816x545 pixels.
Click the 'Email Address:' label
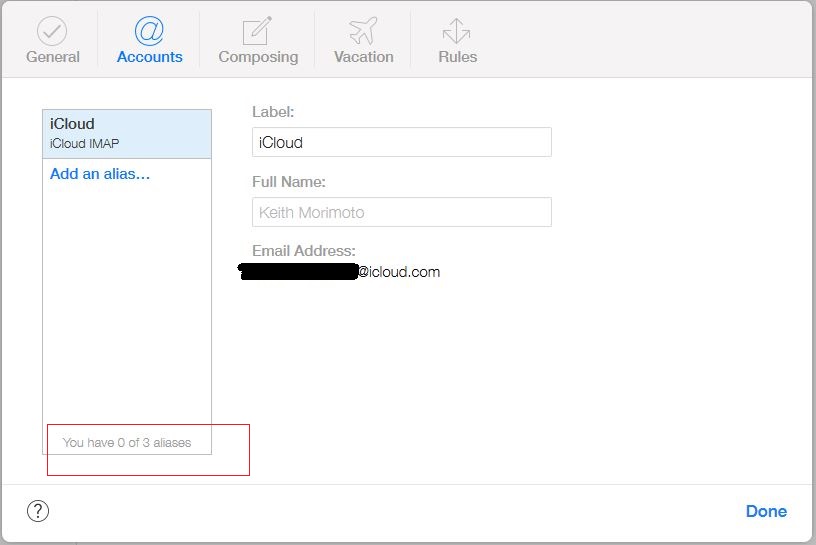coord(304,251)
